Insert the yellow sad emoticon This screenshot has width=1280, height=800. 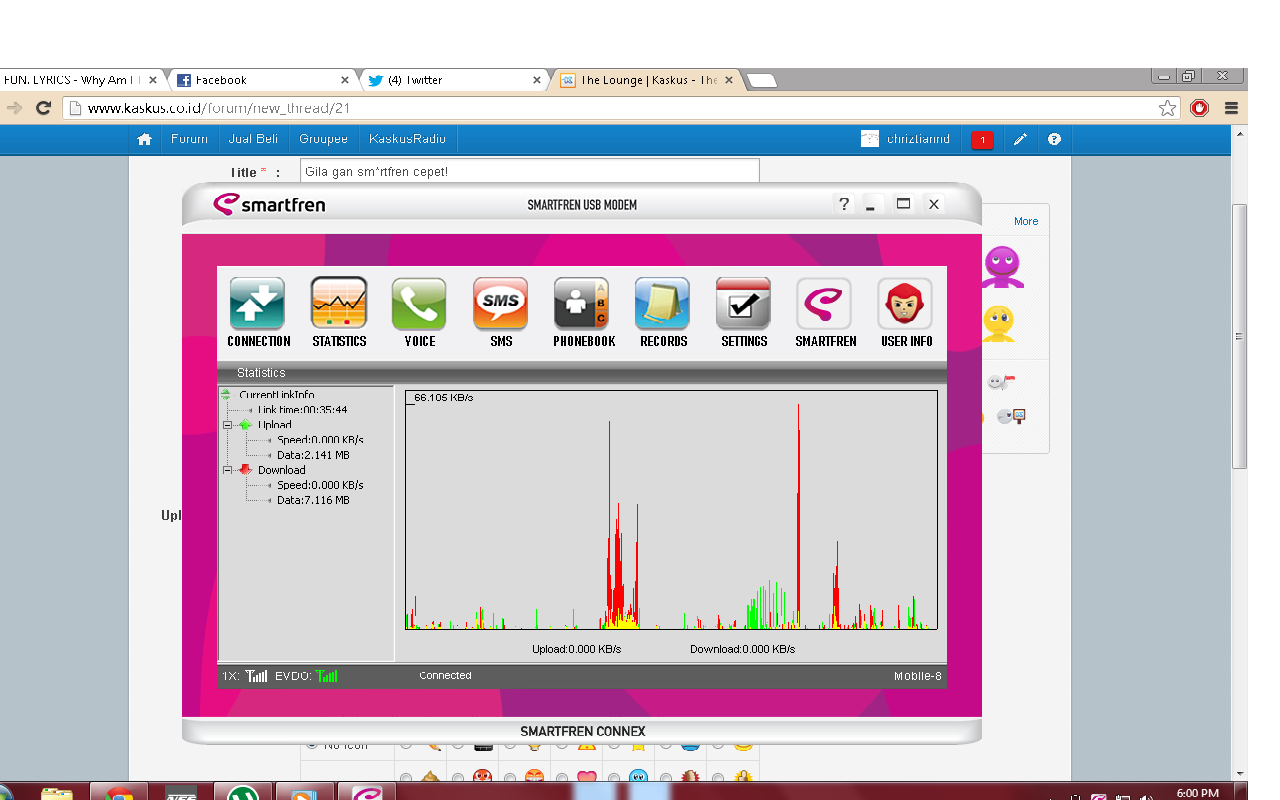pos(998,323)
